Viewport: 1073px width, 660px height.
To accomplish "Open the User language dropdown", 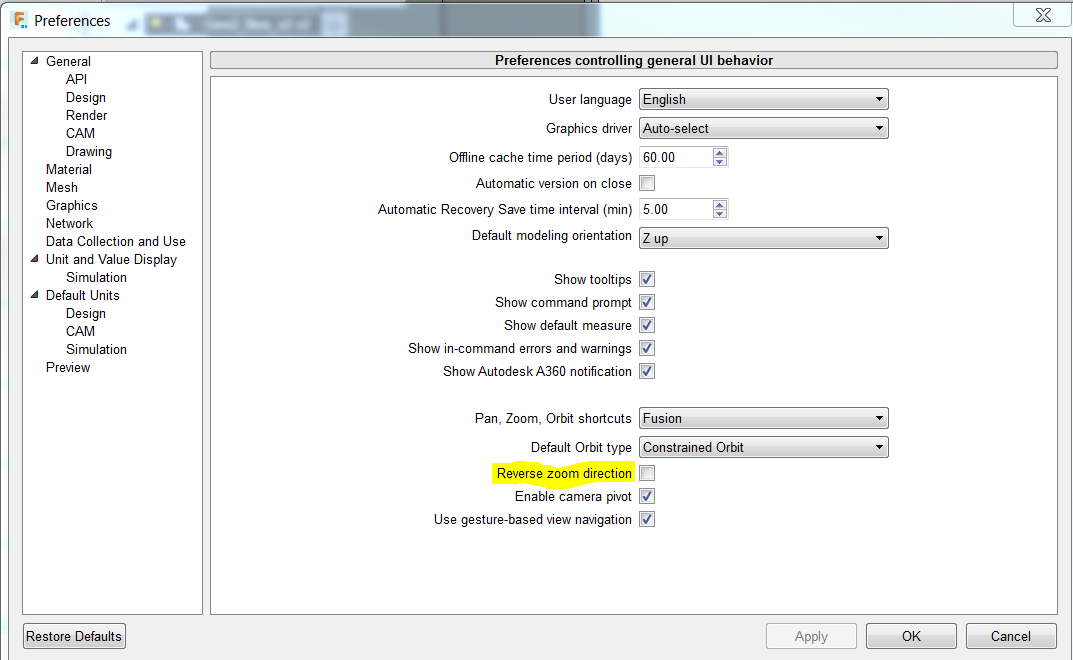I will [878, 99].
